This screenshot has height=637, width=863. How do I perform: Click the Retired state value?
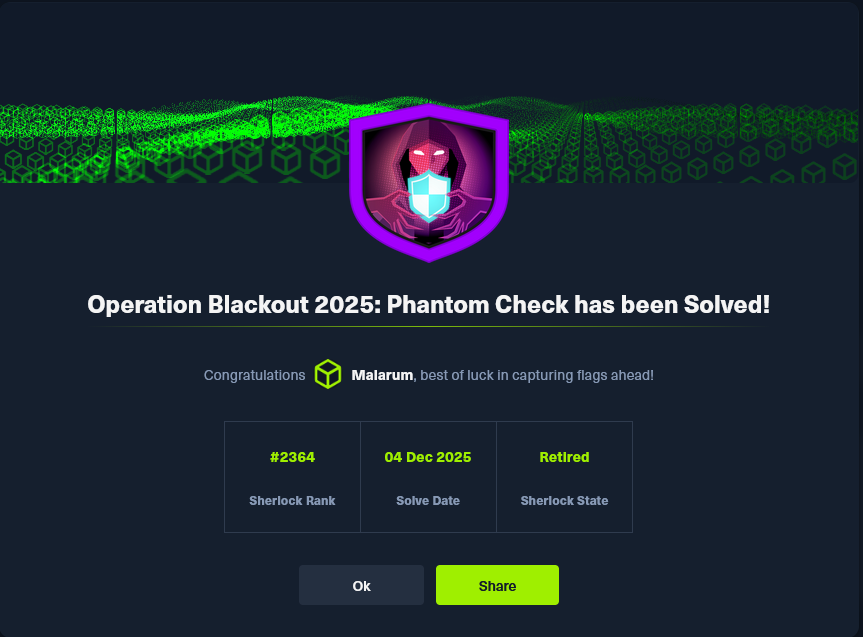coord(564,457)
